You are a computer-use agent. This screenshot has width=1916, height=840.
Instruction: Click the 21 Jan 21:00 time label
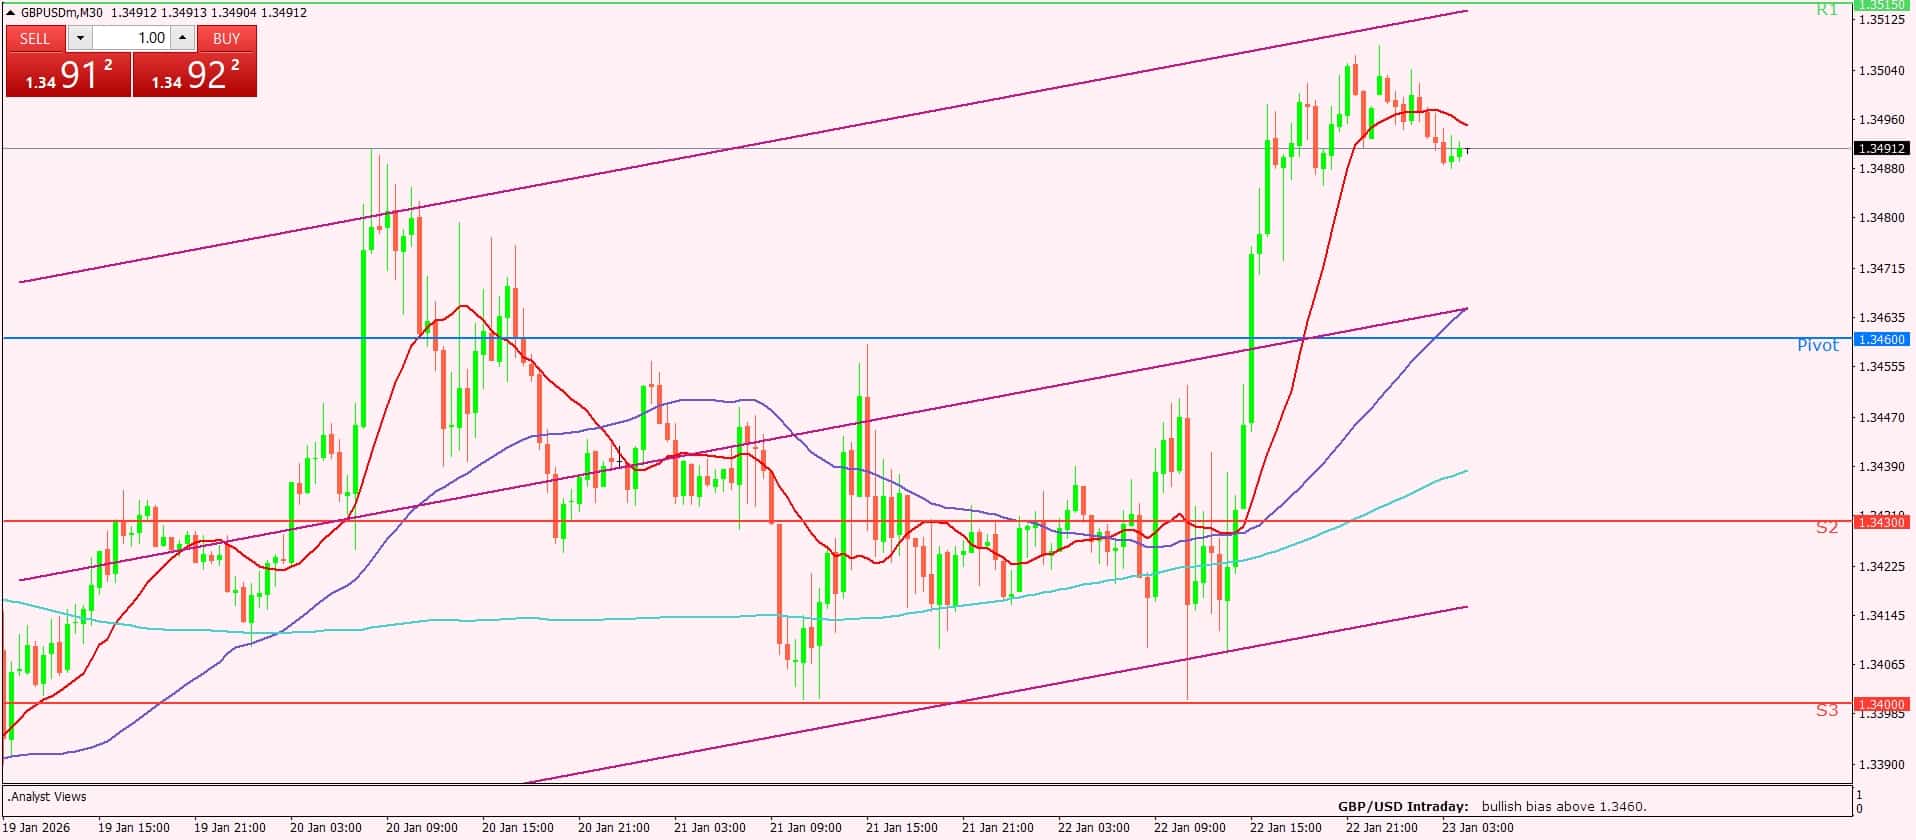coord(998,828)
